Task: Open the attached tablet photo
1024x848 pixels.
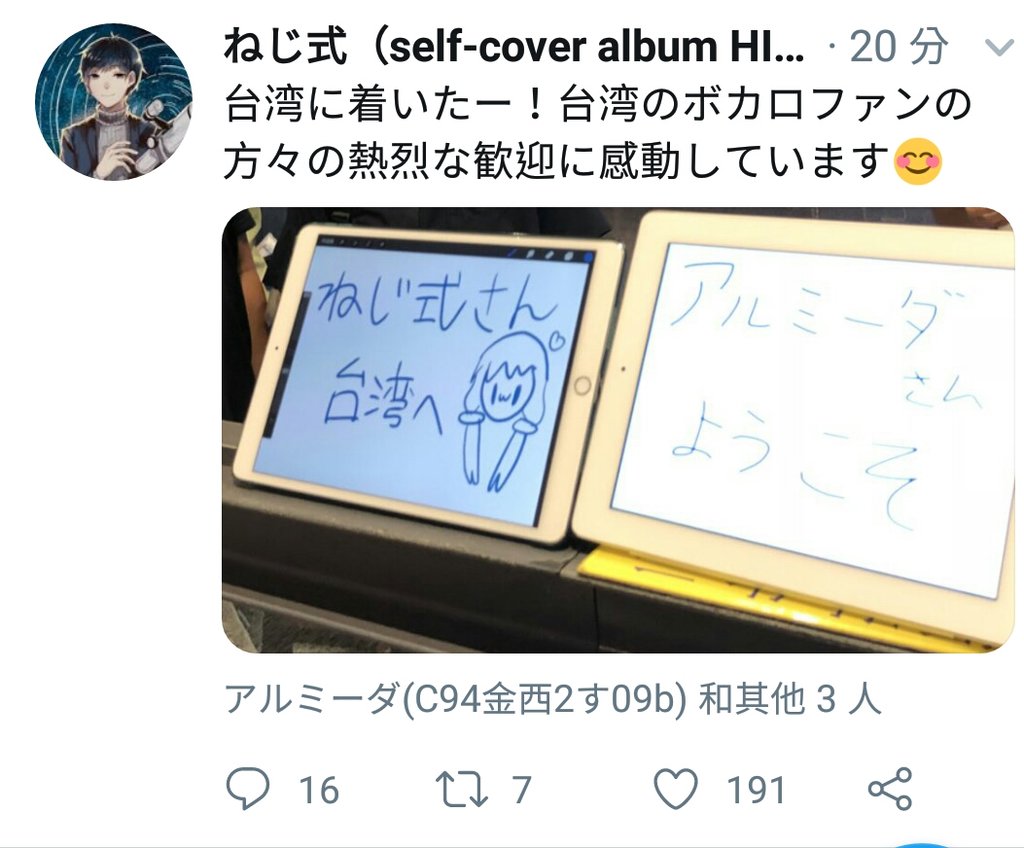Action: pos(618,429)
